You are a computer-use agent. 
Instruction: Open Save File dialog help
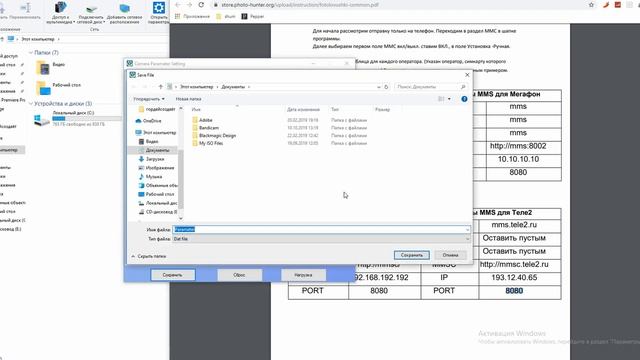point(464,99)
